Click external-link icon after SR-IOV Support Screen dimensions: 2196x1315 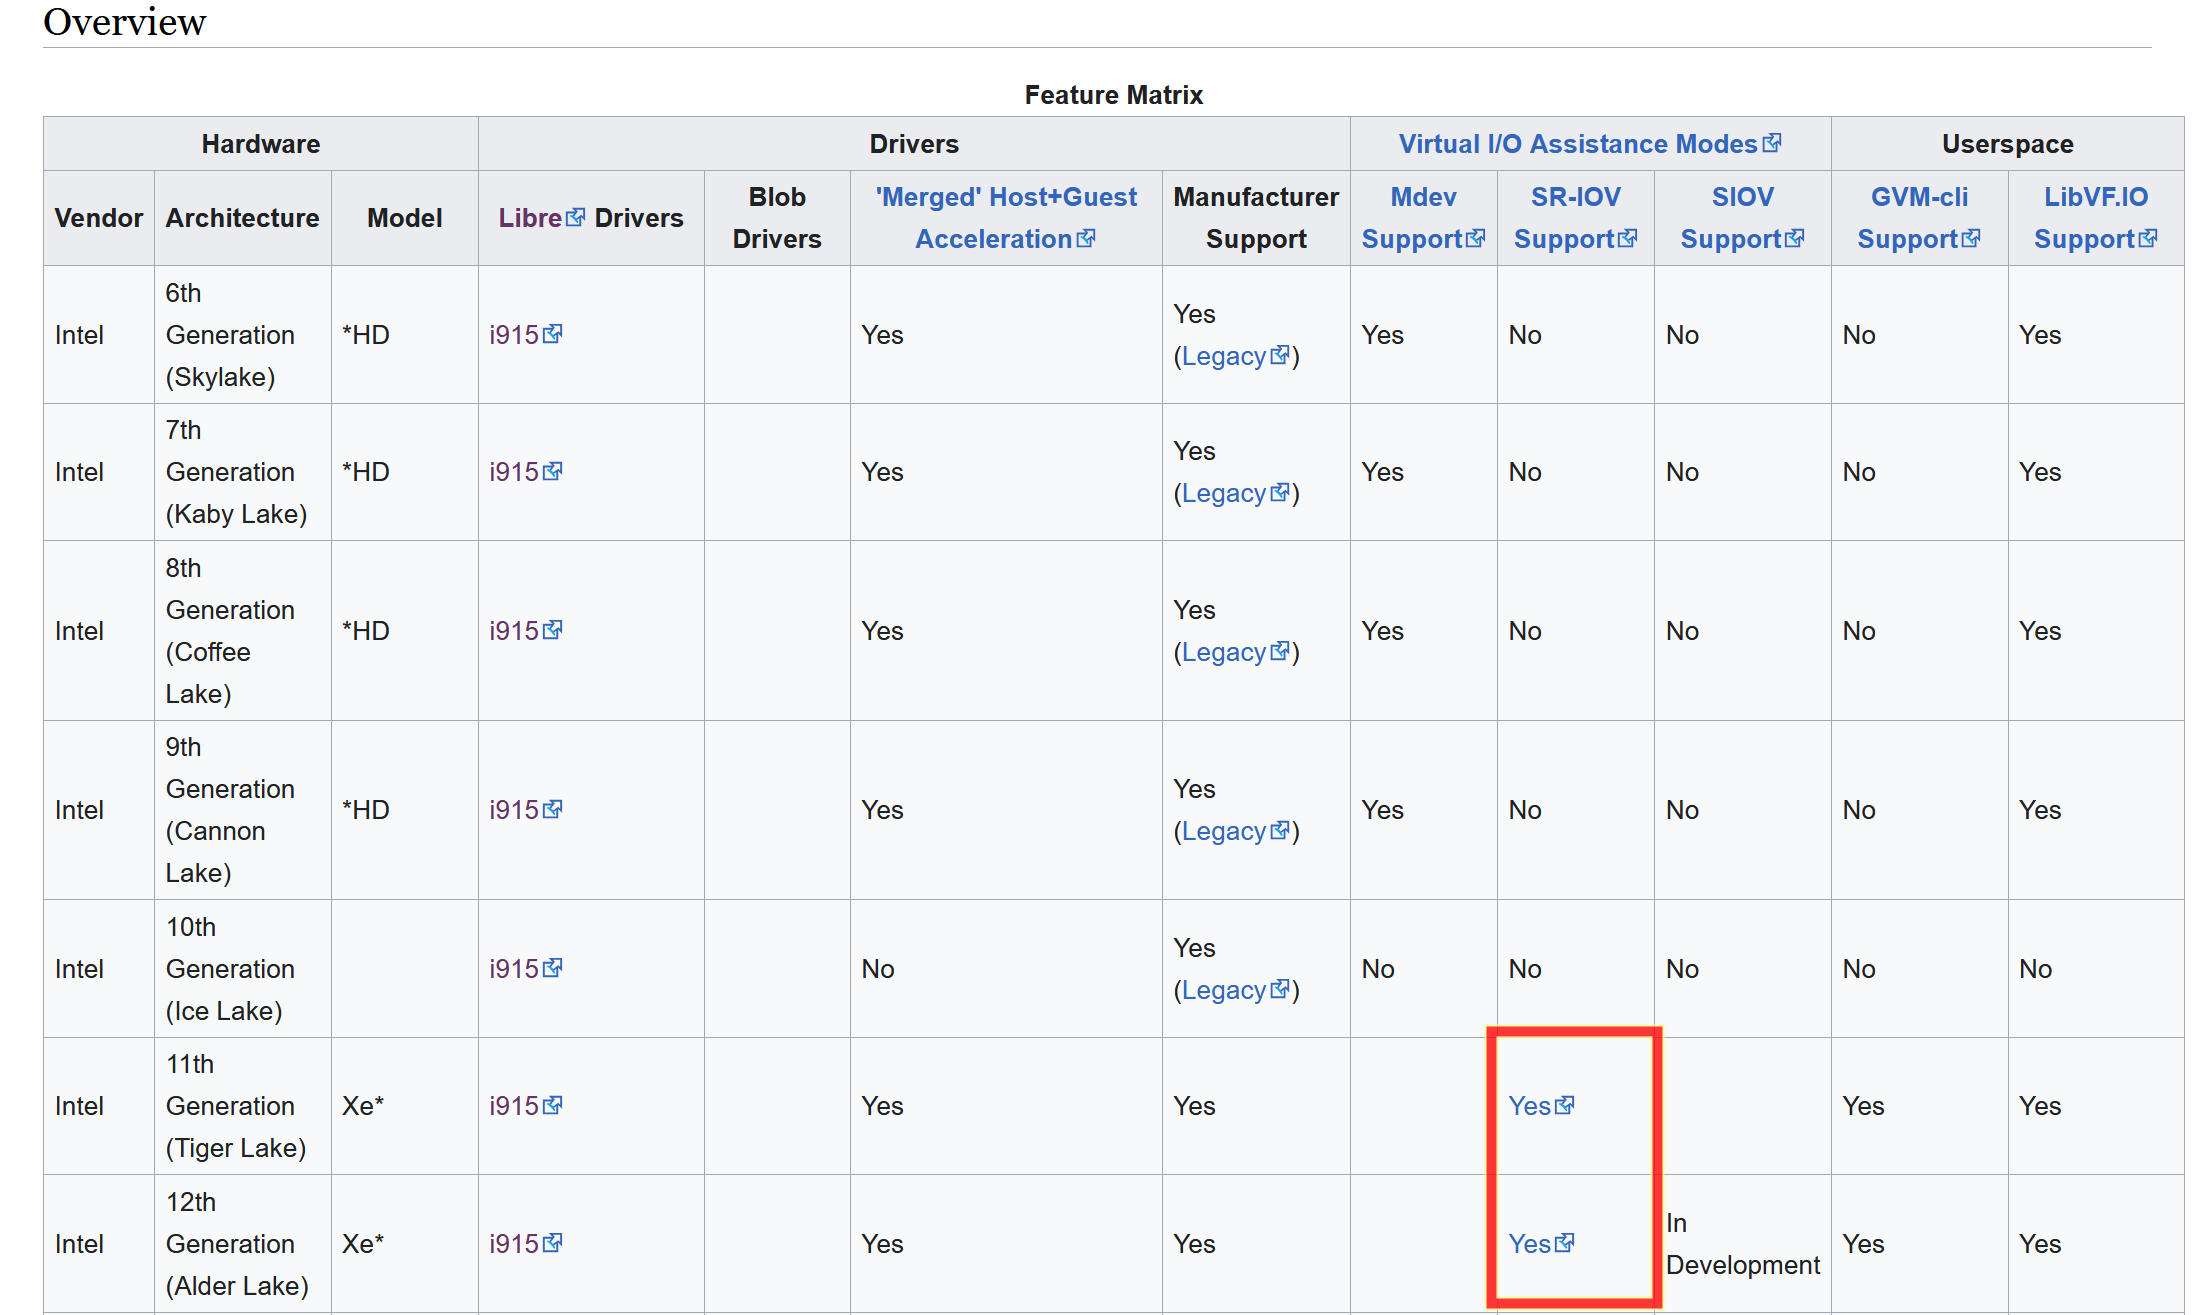pos(1628,238)
